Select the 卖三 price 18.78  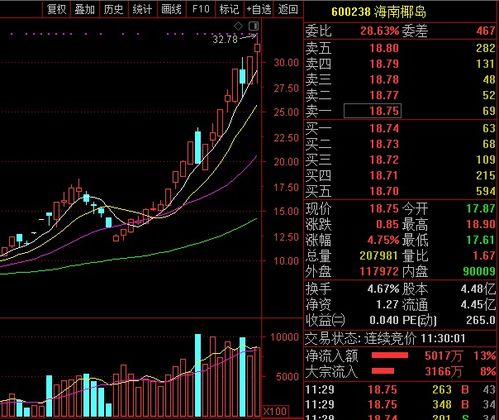tap(384, 80)
